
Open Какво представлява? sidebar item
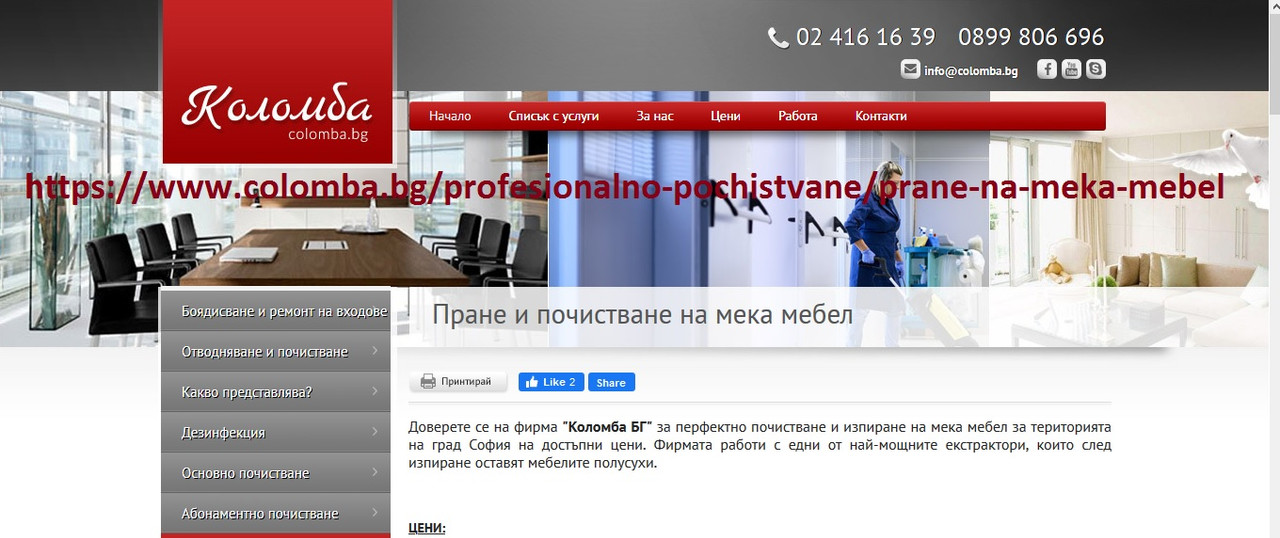[x=276, y=392]
